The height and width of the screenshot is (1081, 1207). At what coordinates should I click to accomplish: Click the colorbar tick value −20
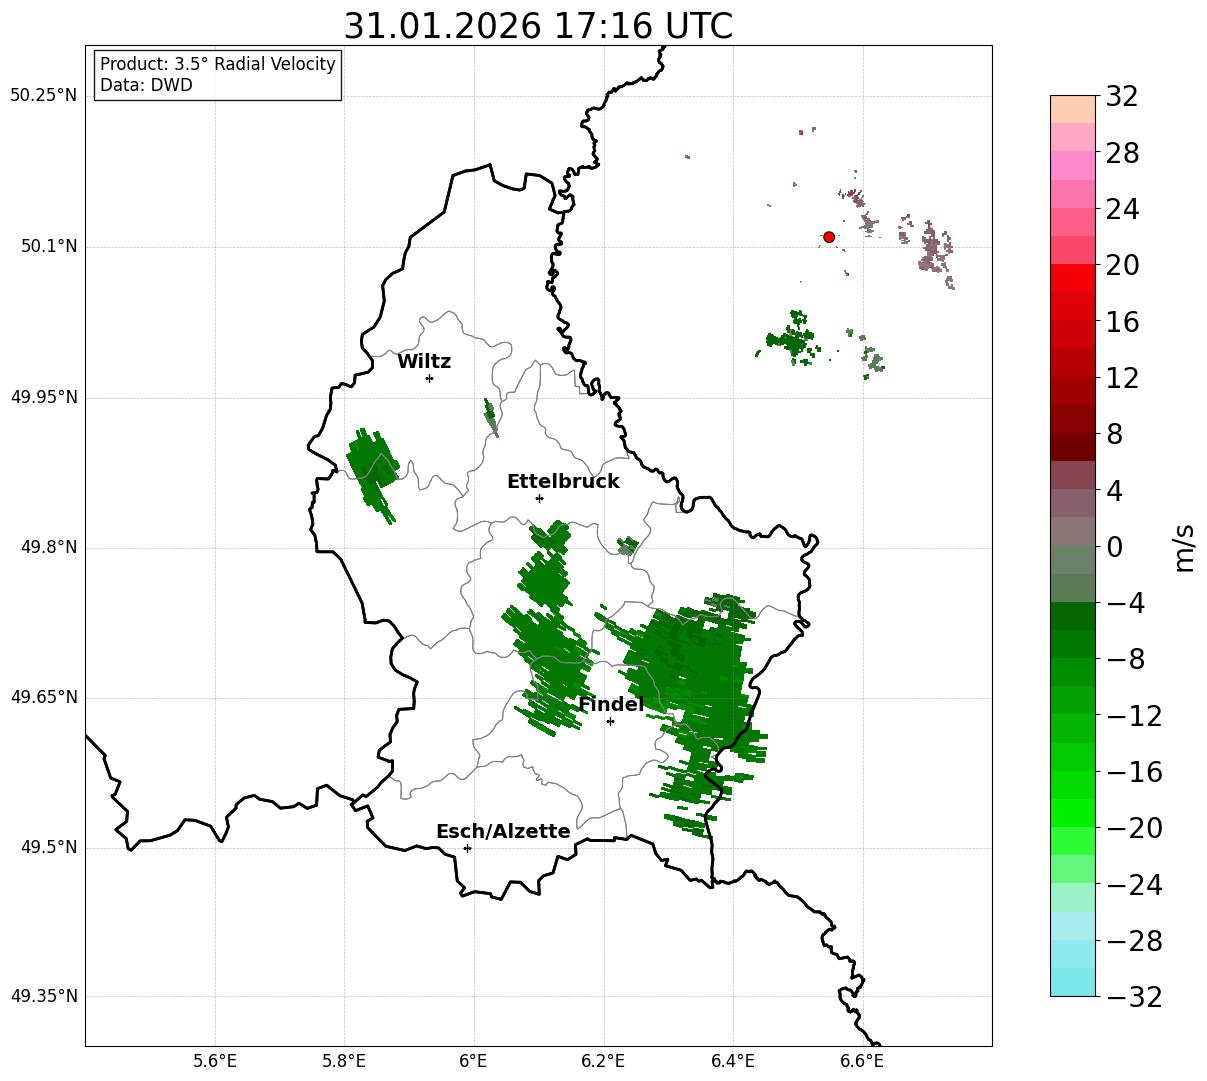(x=1134, y=829)
